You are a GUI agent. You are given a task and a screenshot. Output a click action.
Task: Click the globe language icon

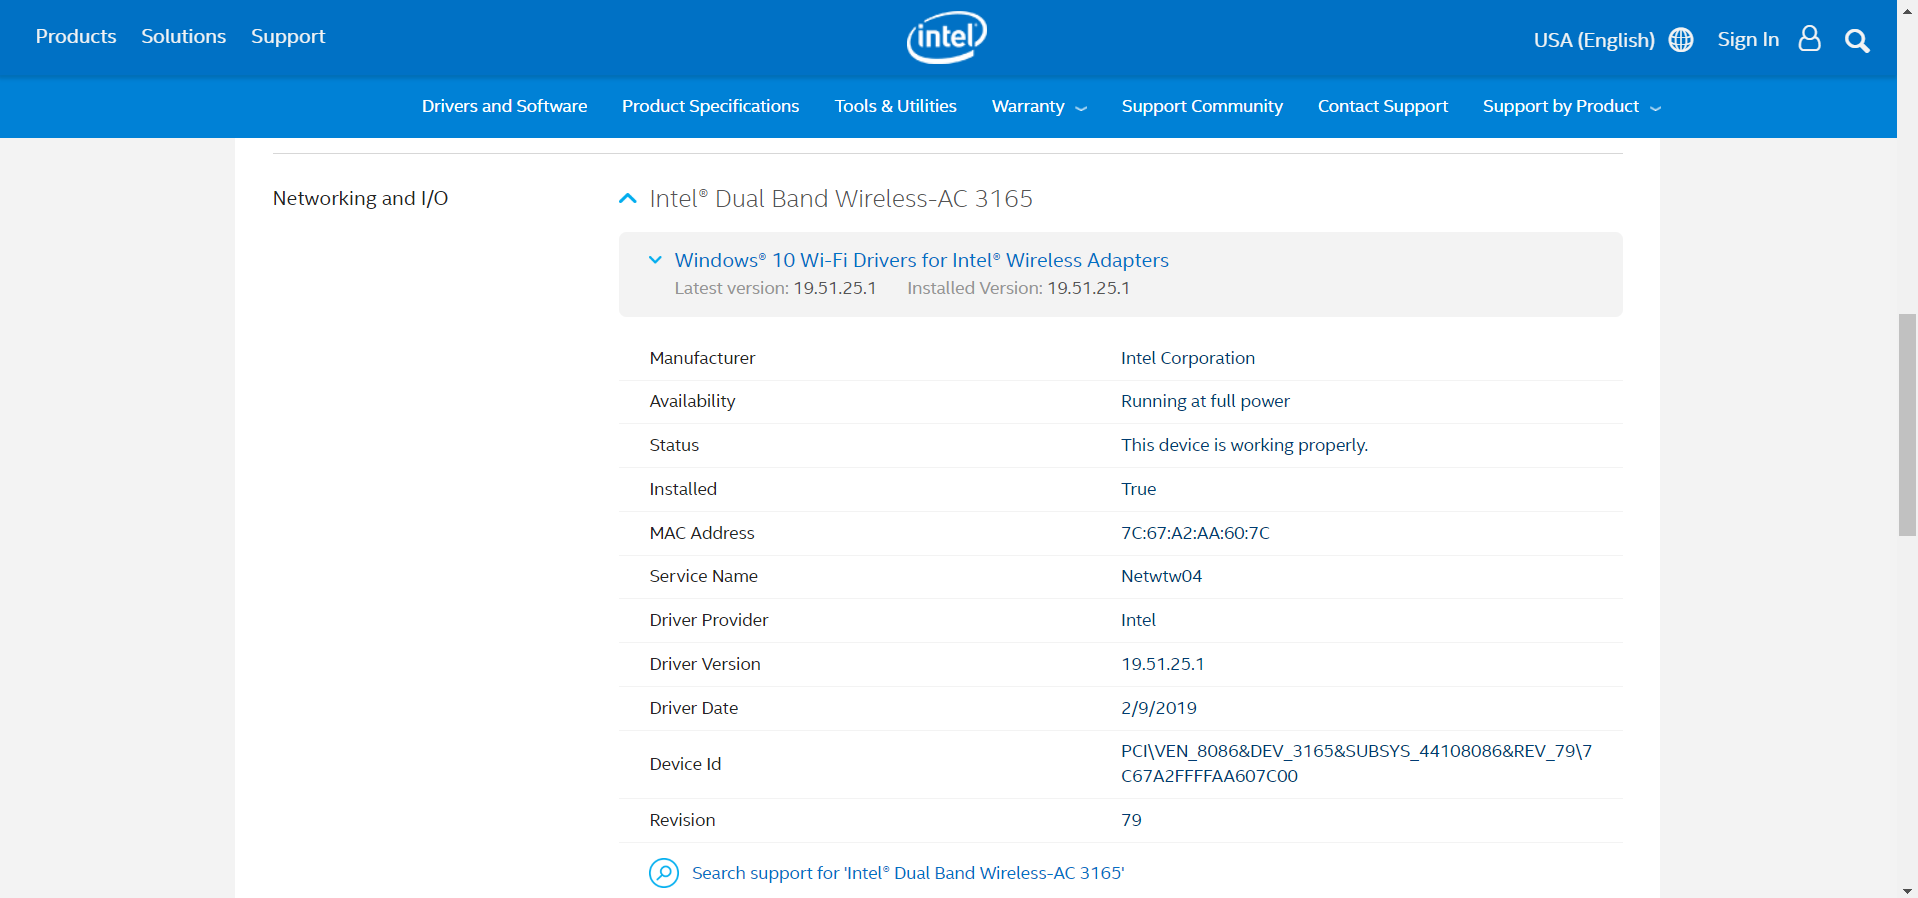click(x=1681, y=40)
